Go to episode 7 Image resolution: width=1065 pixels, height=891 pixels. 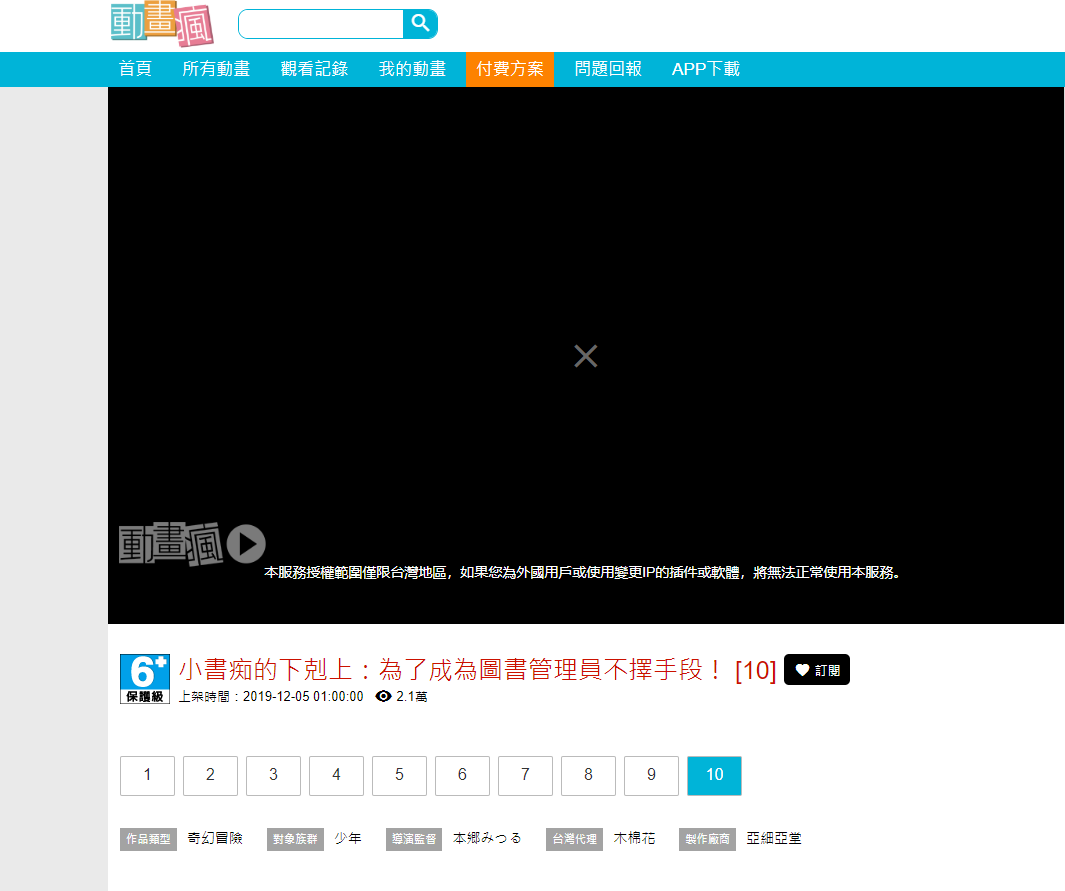coord(525,775)
